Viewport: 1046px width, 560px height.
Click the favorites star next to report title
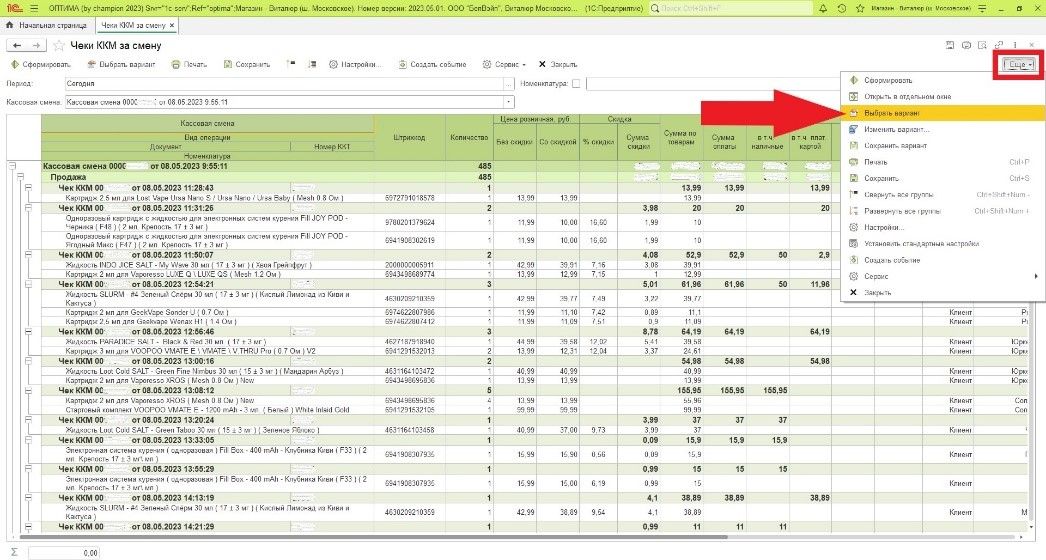pos(58,46)
